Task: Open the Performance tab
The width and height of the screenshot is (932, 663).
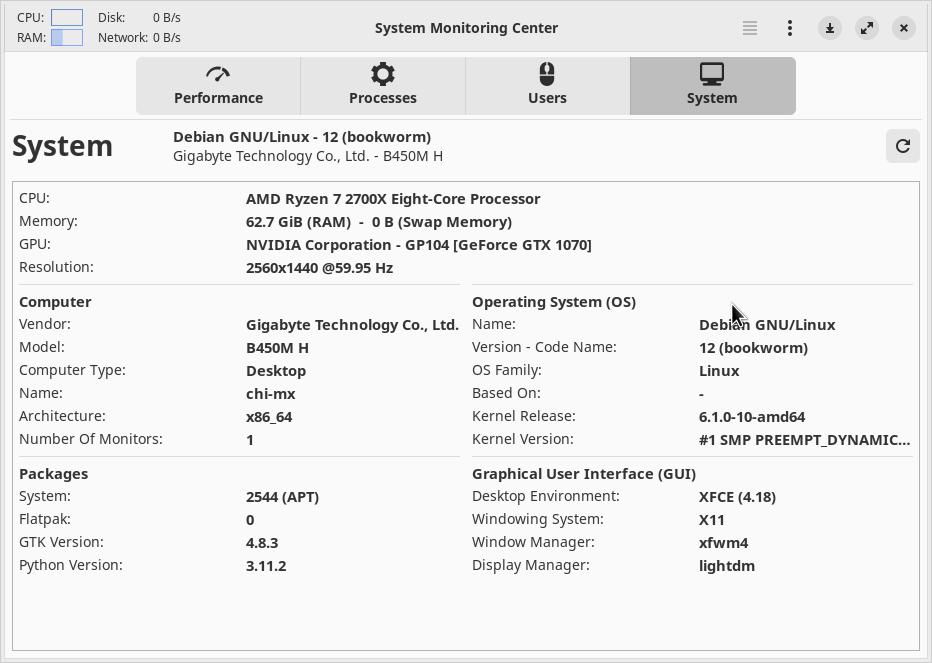Action: [218, 86]
